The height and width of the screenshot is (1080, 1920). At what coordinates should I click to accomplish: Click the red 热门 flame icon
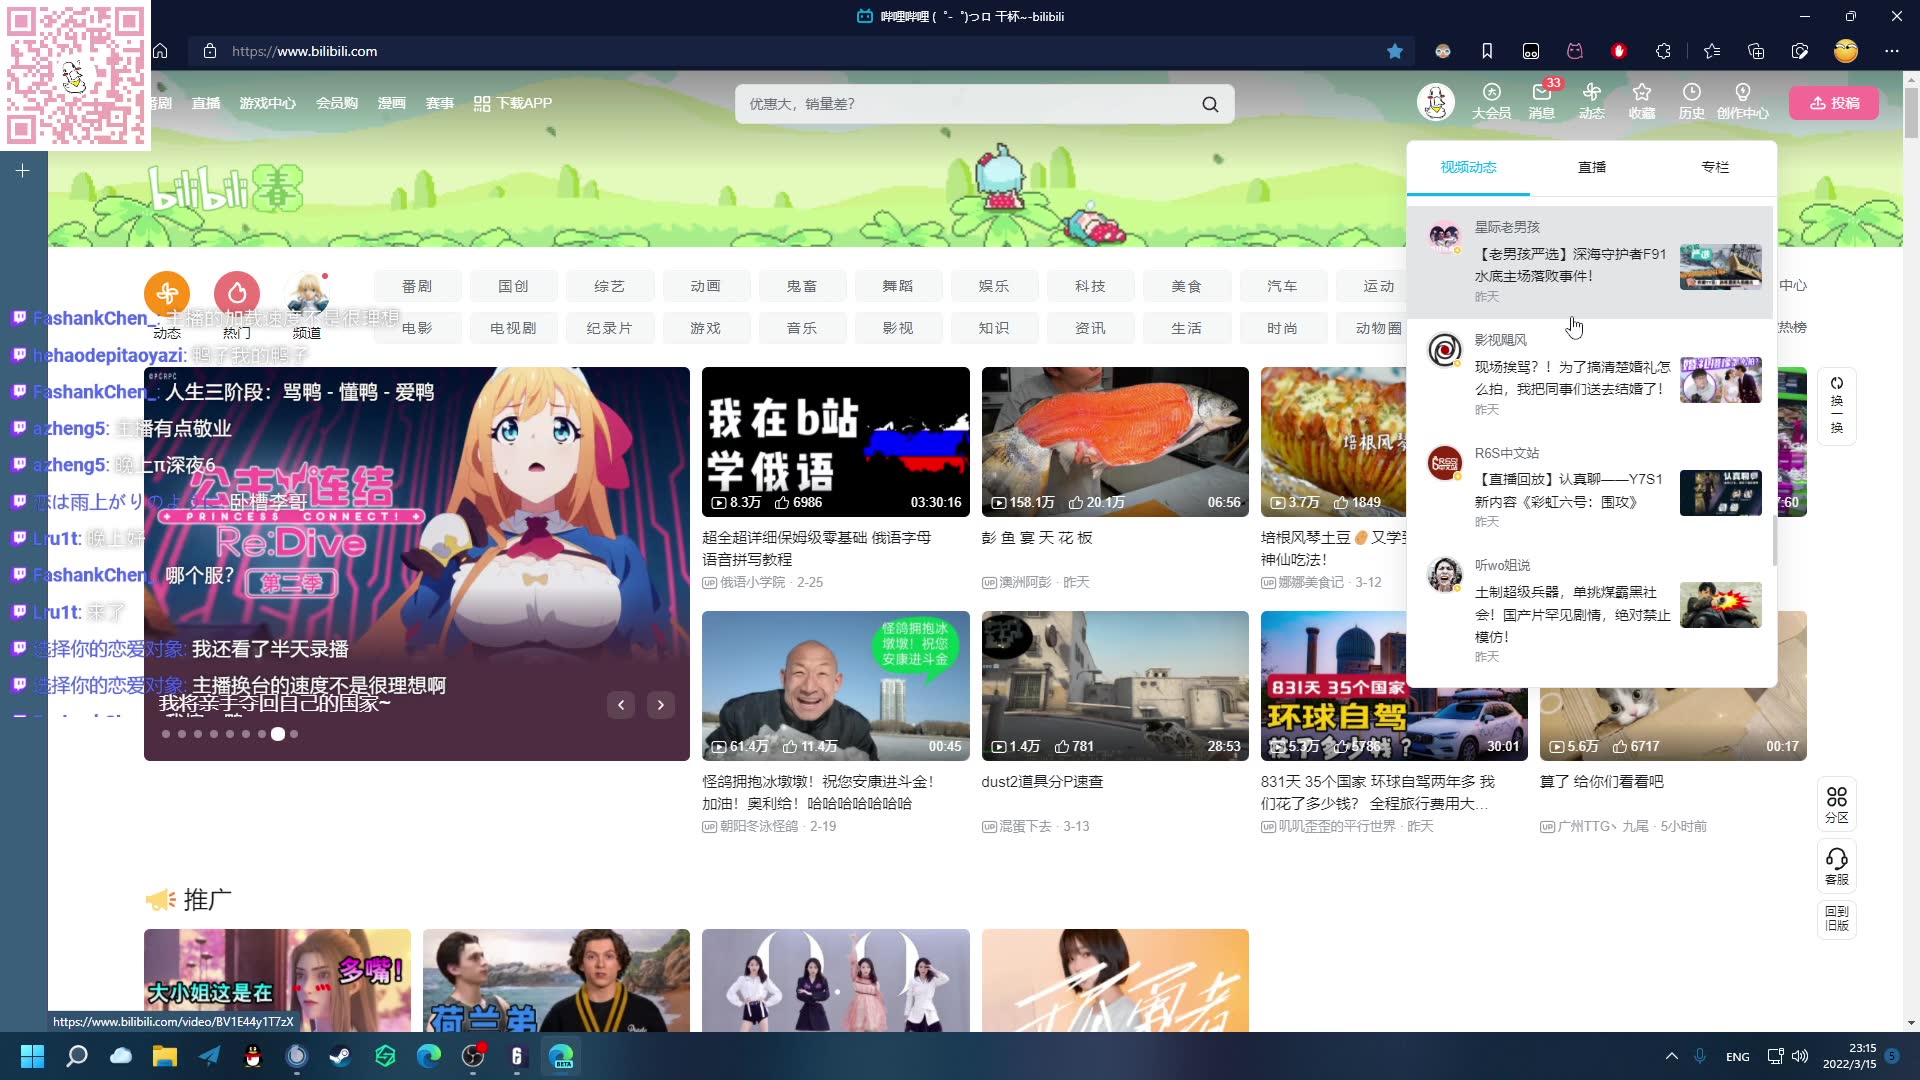237,293
